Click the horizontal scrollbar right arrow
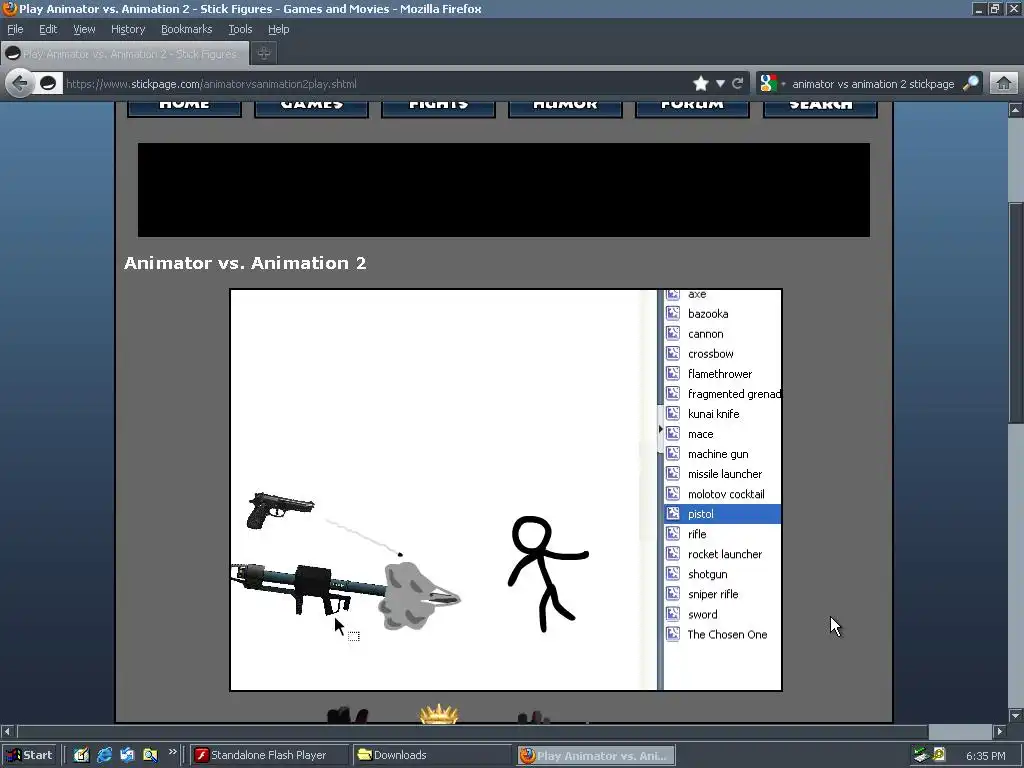 [1000, 731]
